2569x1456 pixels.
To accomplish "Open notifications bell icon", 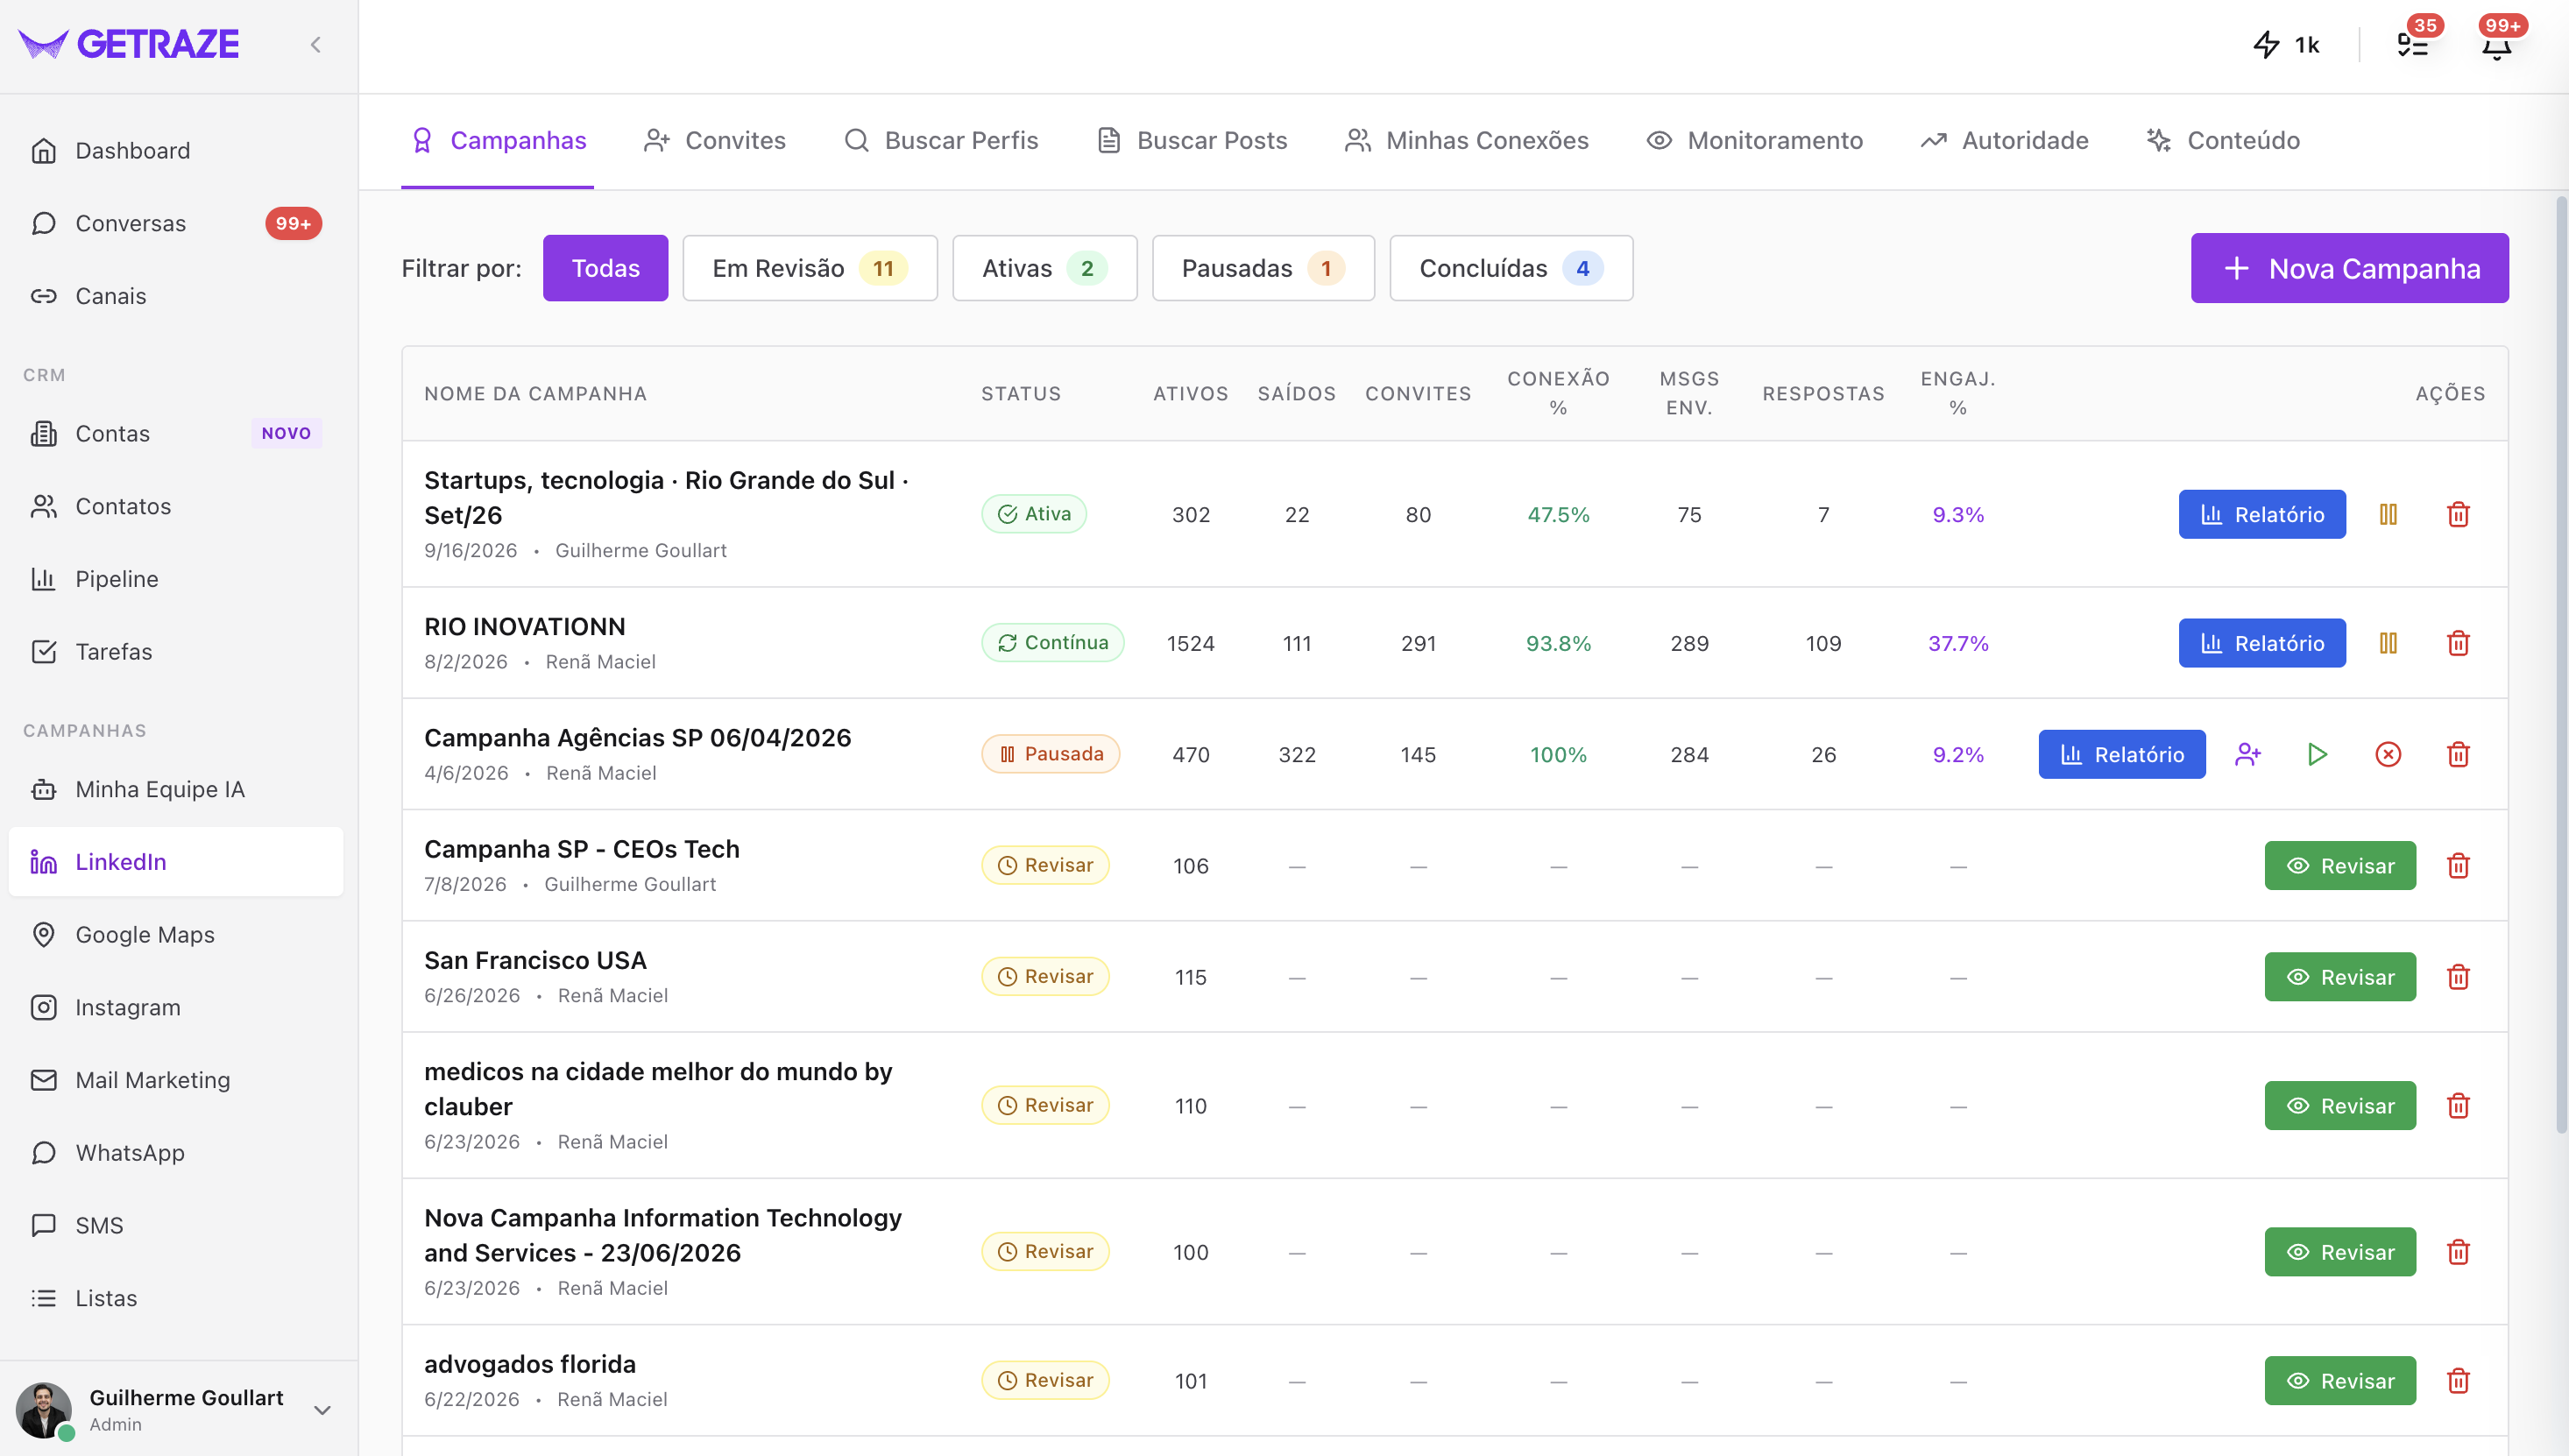I will 2497,44.
